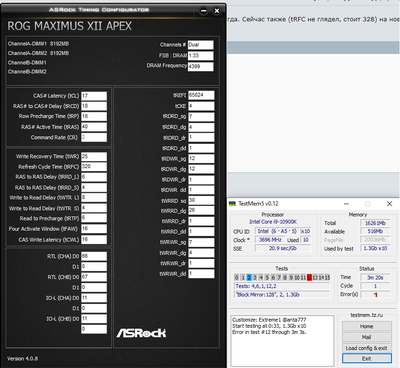Click the TestMem5 app icon in title bar
Image resolution: width=400 pixels, height=368 pixels.
(232, 204)
